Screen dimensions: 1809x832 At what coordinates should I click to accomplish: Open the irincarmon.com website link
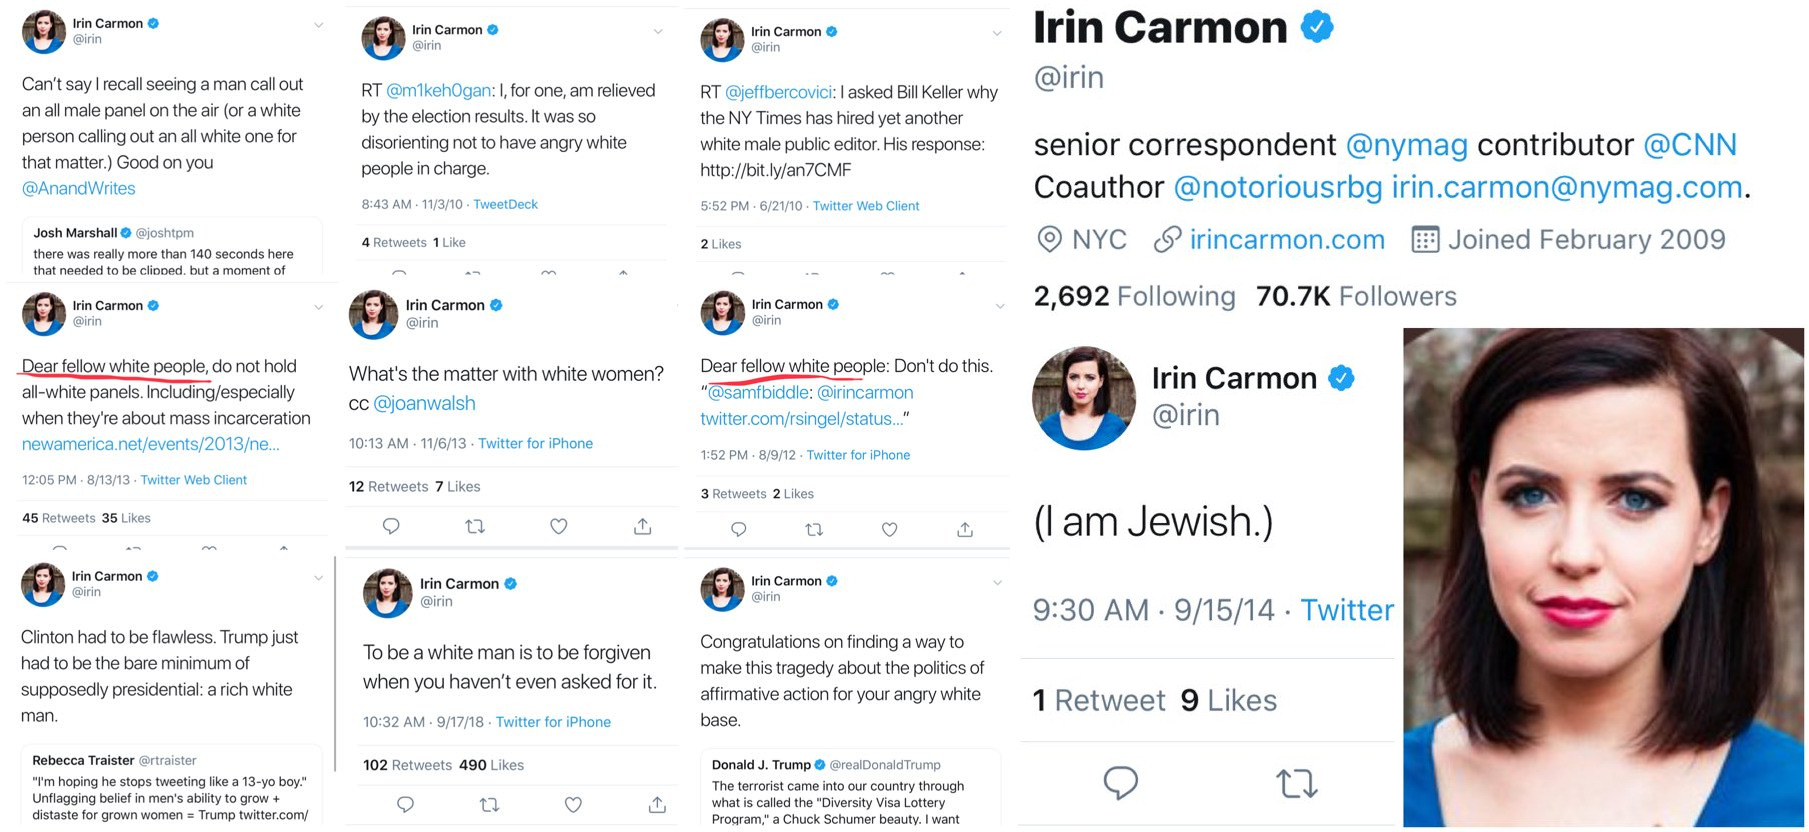pos(1286,240)
